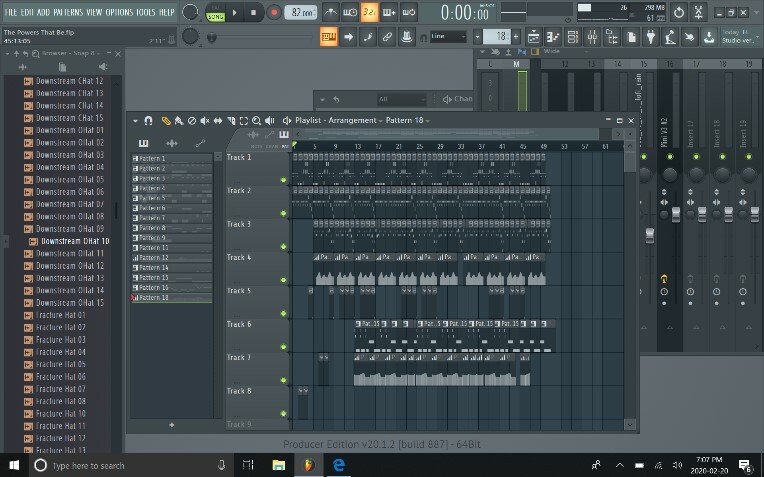The height and width of the screenshot is (477, 764).
Task: Toggle typing keyboard to piano
Action: coord(329,37)
